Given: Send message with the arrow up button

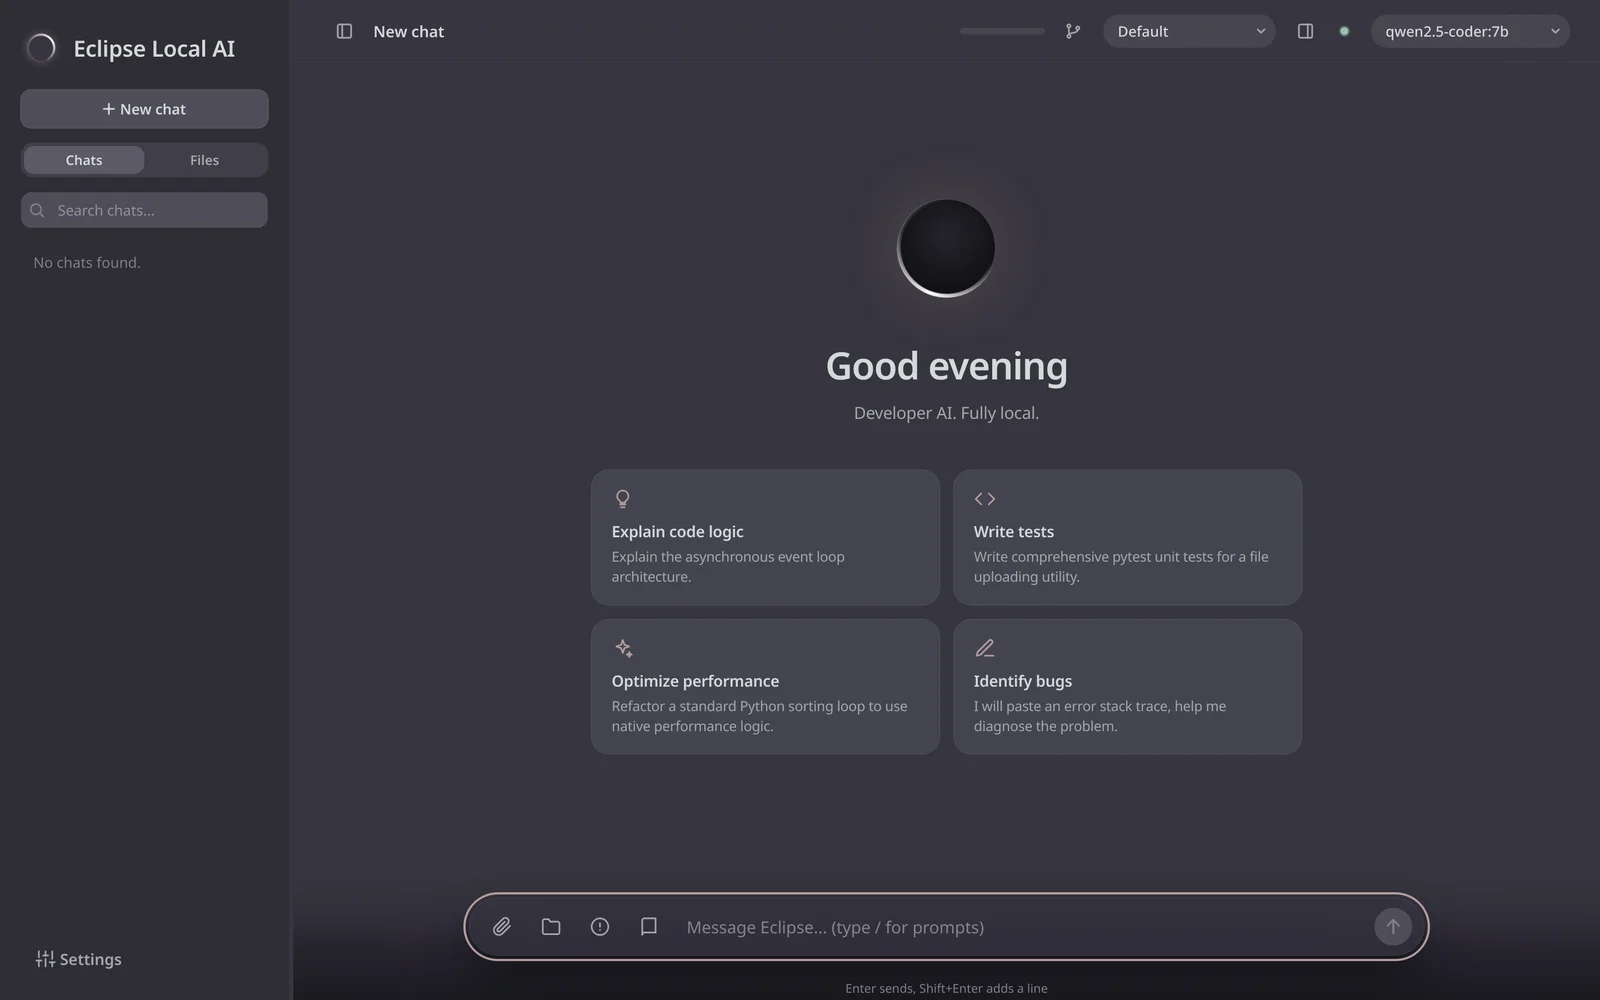Looking at the screenshot, I should pos(1393,927).
